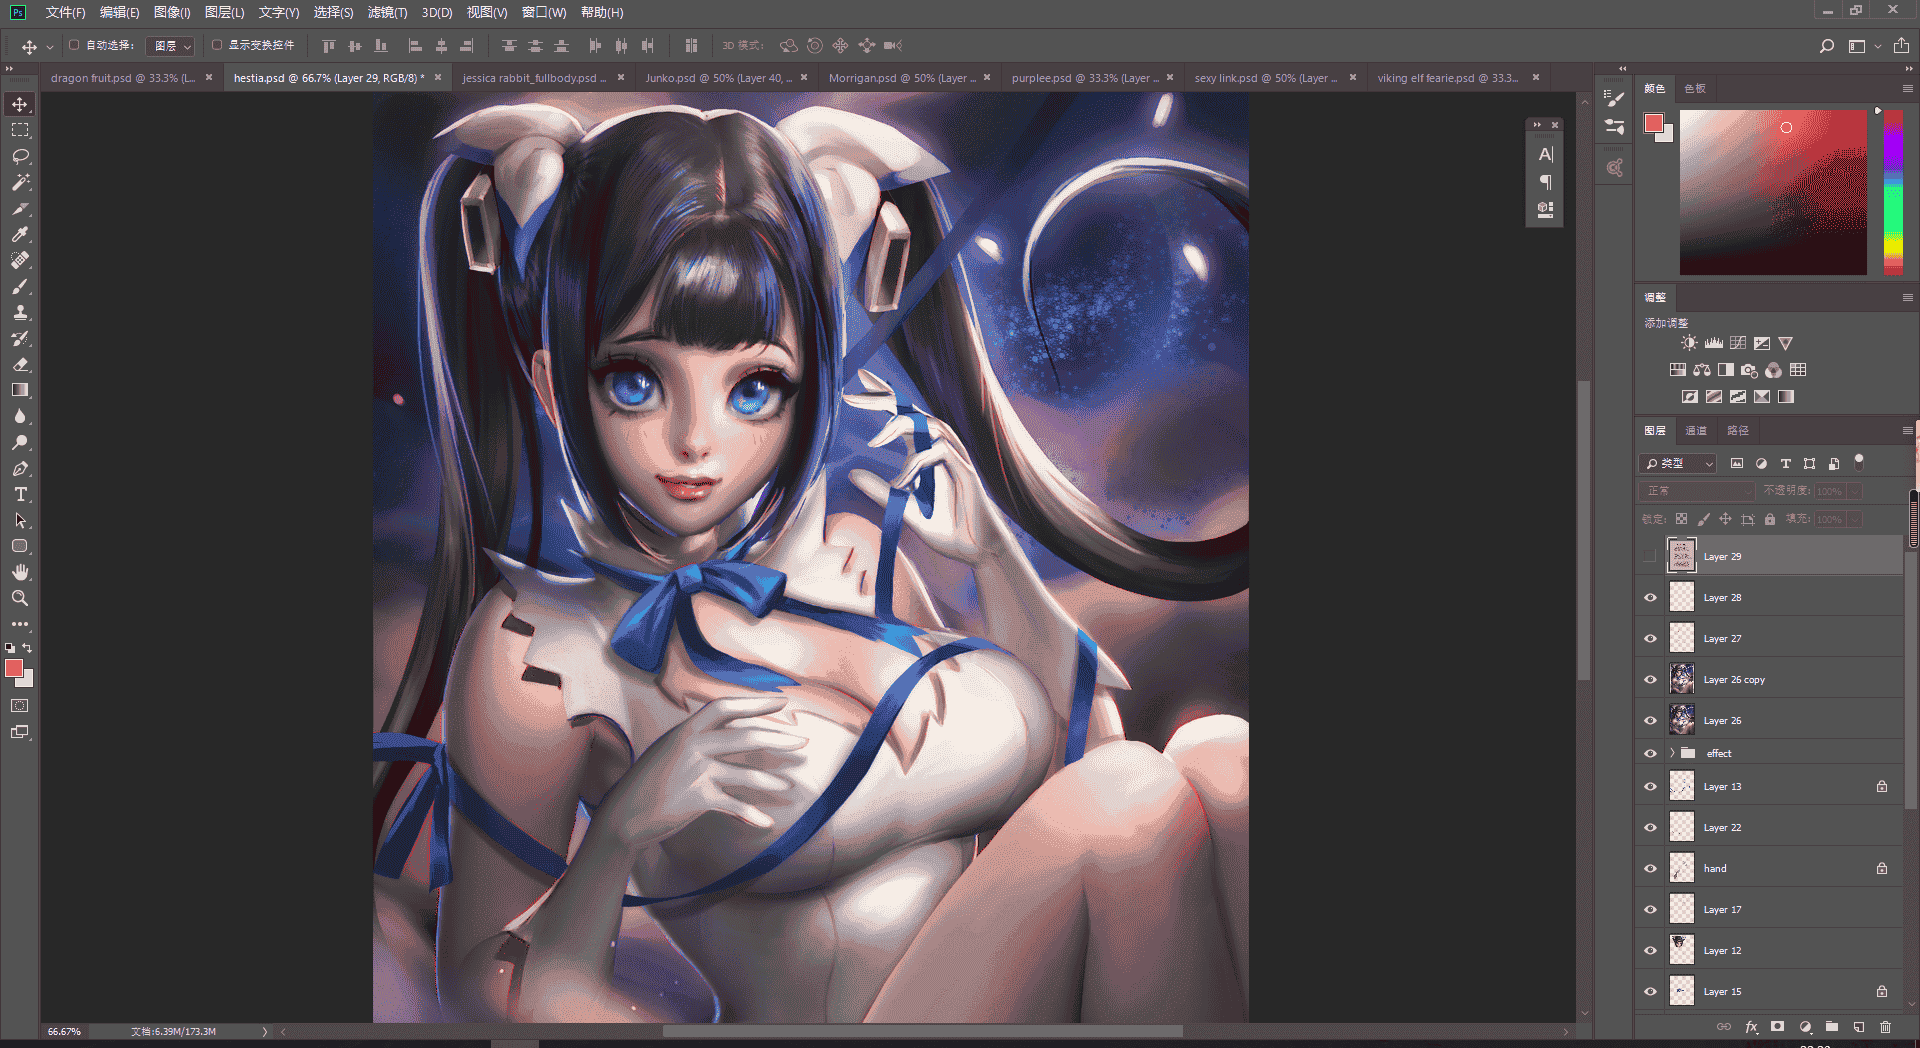
Task: Enable show transform controls checkbox
Action: click(x=217, y=45)
